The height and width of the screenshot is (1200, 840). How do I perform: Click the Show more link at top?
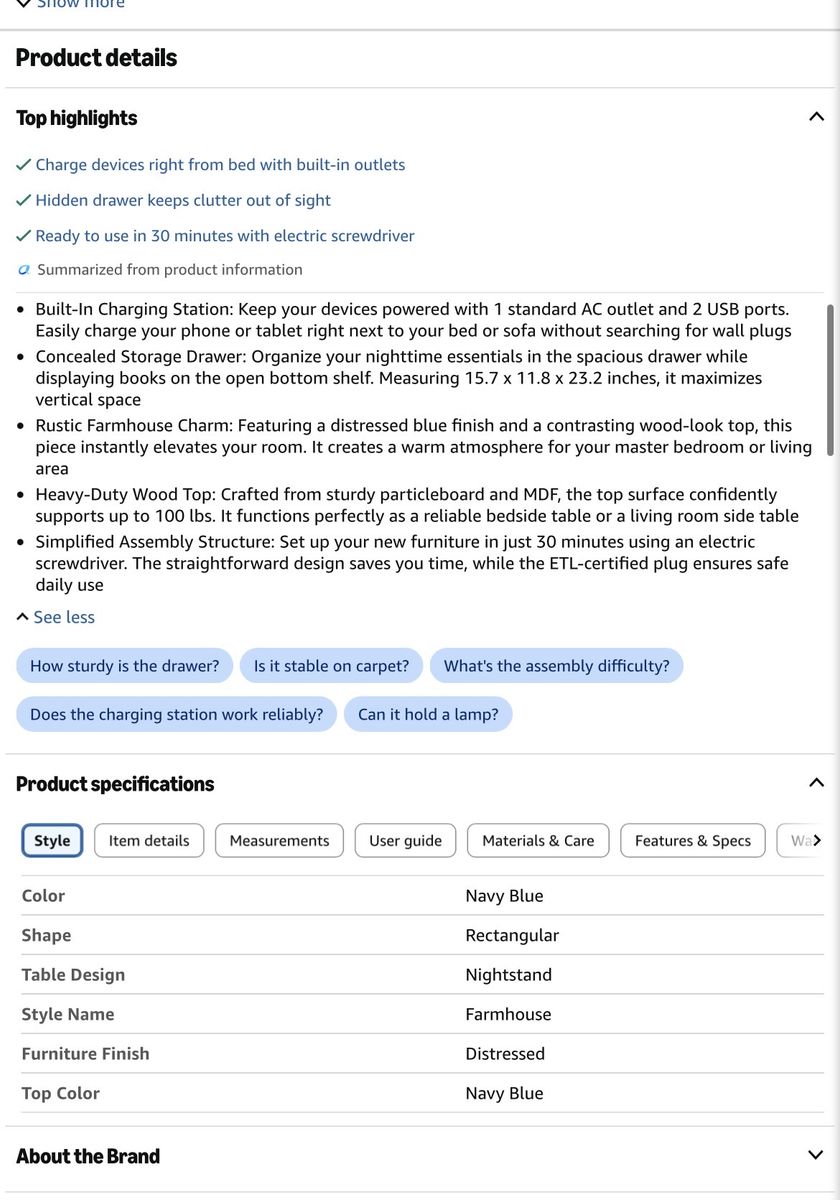coord(70,4)
